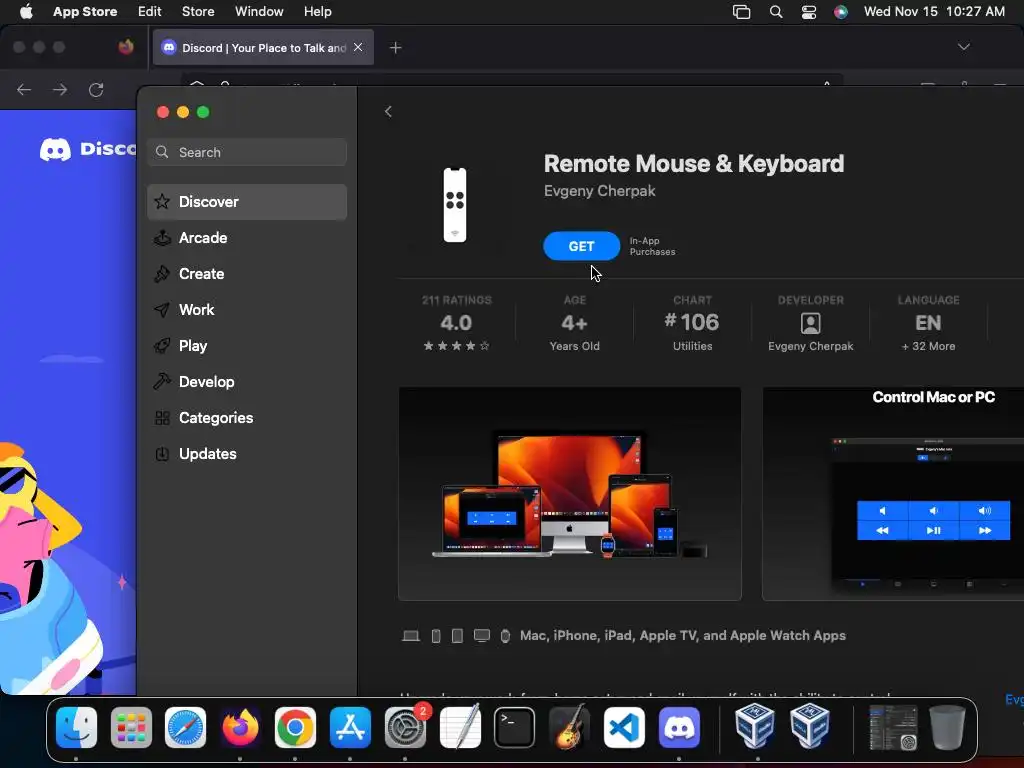Open the Edit menu
Viewport: 1024px width, 768px height.
pos(150,12)
